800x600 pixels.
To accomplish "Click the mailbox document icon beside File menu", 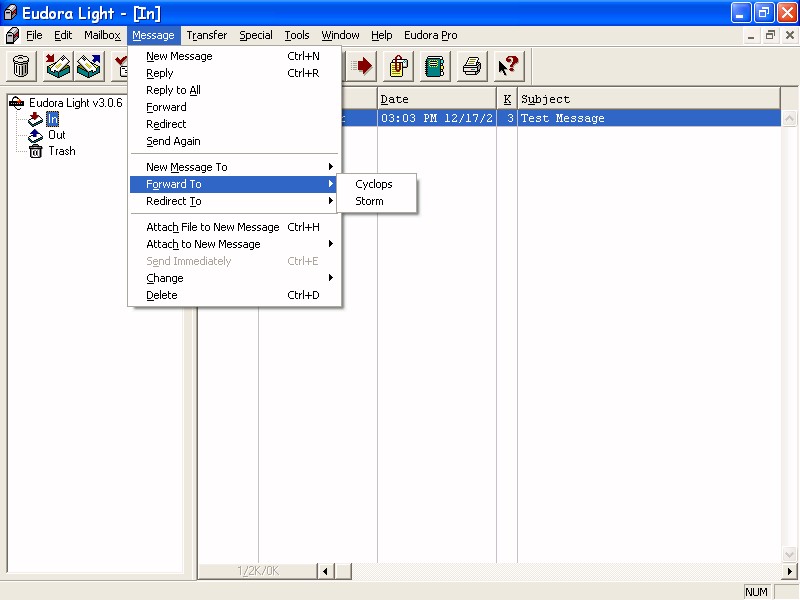I will pos(12,35).
